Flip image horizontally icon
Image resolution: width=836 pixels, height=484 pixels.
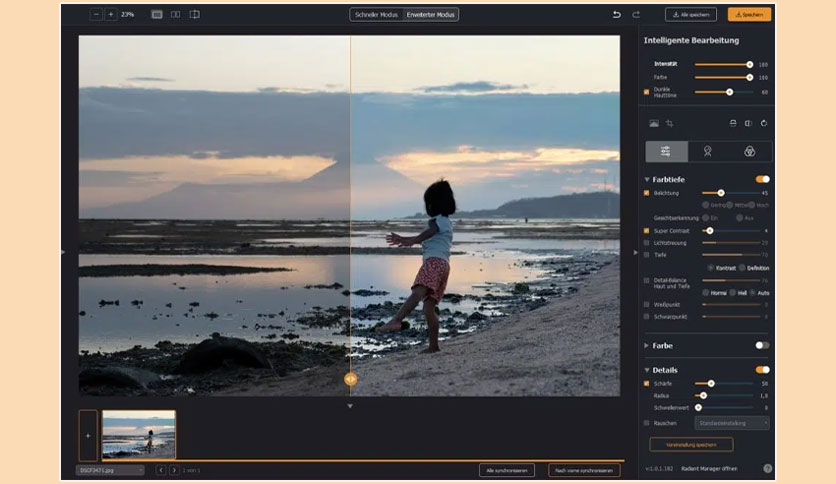pos(748,123)
